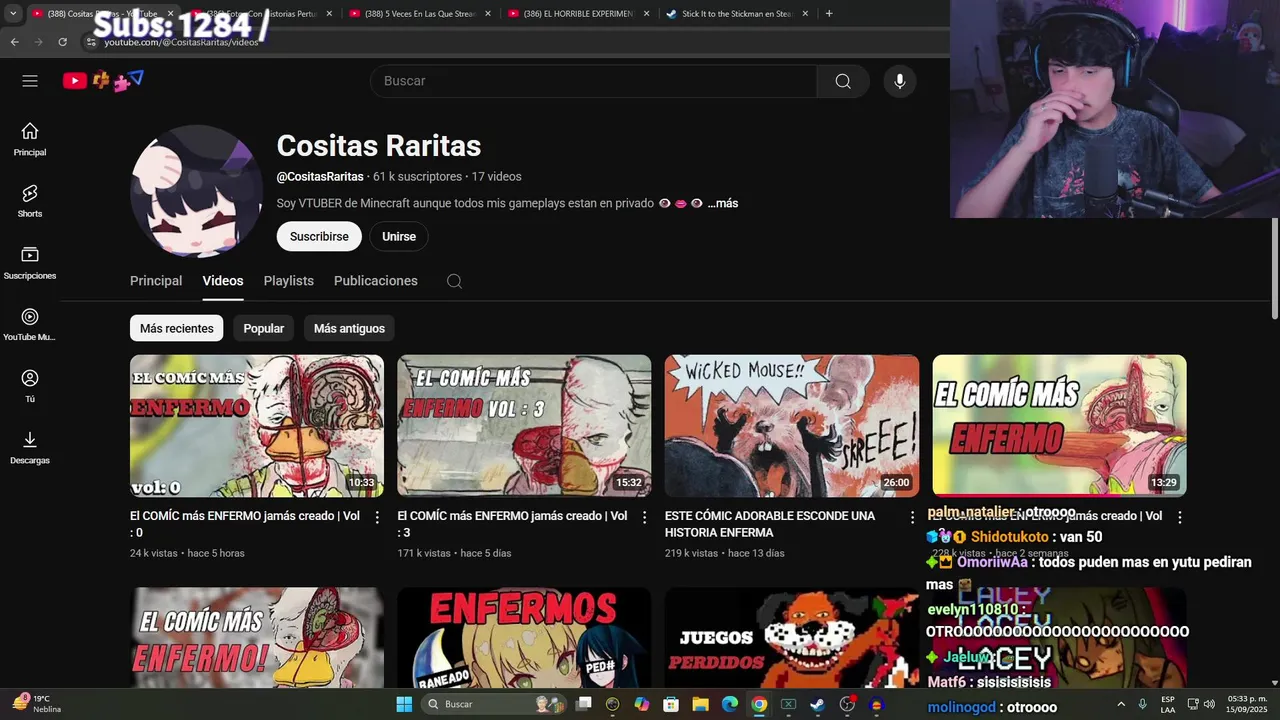The image size is (1280, 720).
Task: Open Steam from the taskbar
Action: tap(817, 704)
